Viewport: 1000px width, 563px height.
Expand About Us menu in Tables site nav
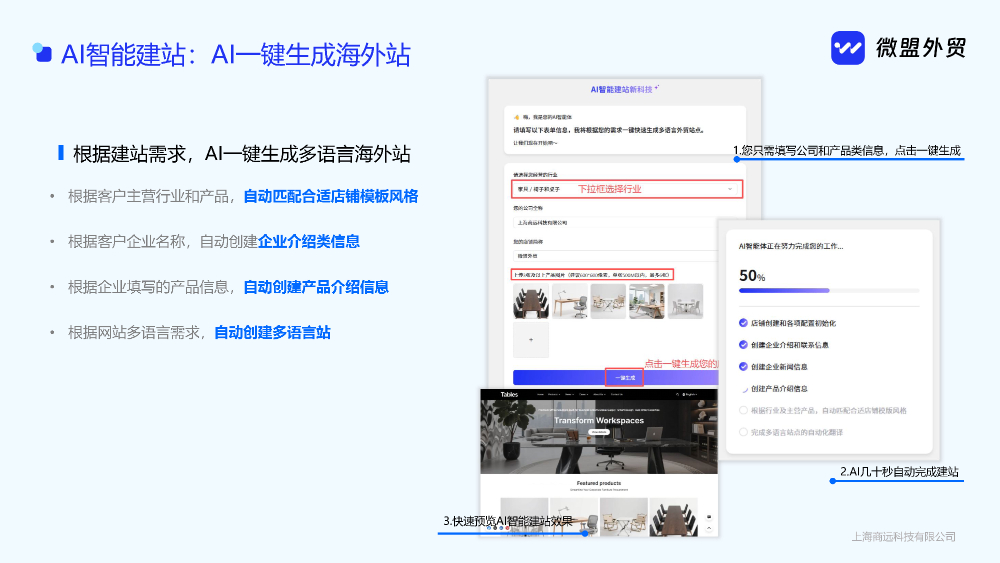(599, 395)
